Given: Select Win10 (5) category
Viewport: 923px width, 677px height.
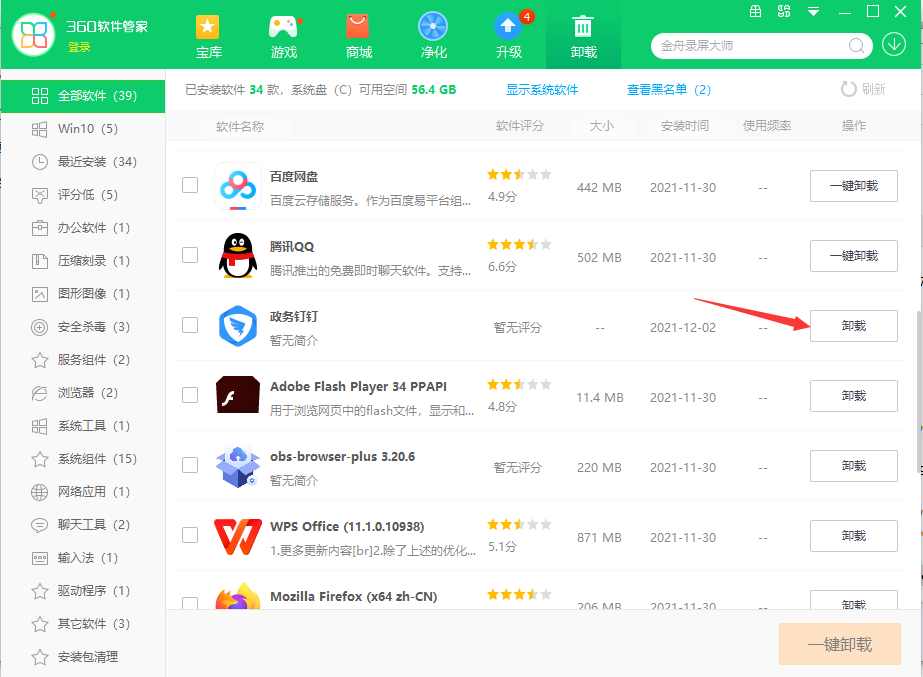Looking at the screenshot, I should point(83,129).
